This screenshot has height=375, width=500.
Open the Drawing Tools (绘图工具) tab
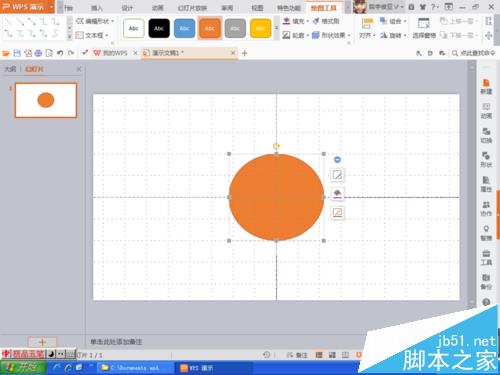click(323, 8)
